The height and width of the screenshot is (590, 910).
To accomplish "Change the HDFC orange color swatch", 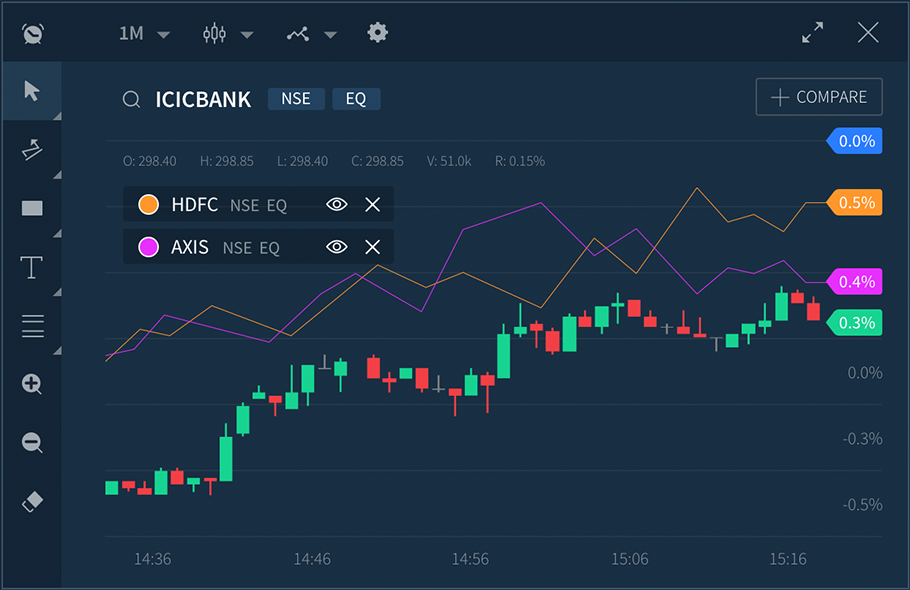I will tap(148, 204).
